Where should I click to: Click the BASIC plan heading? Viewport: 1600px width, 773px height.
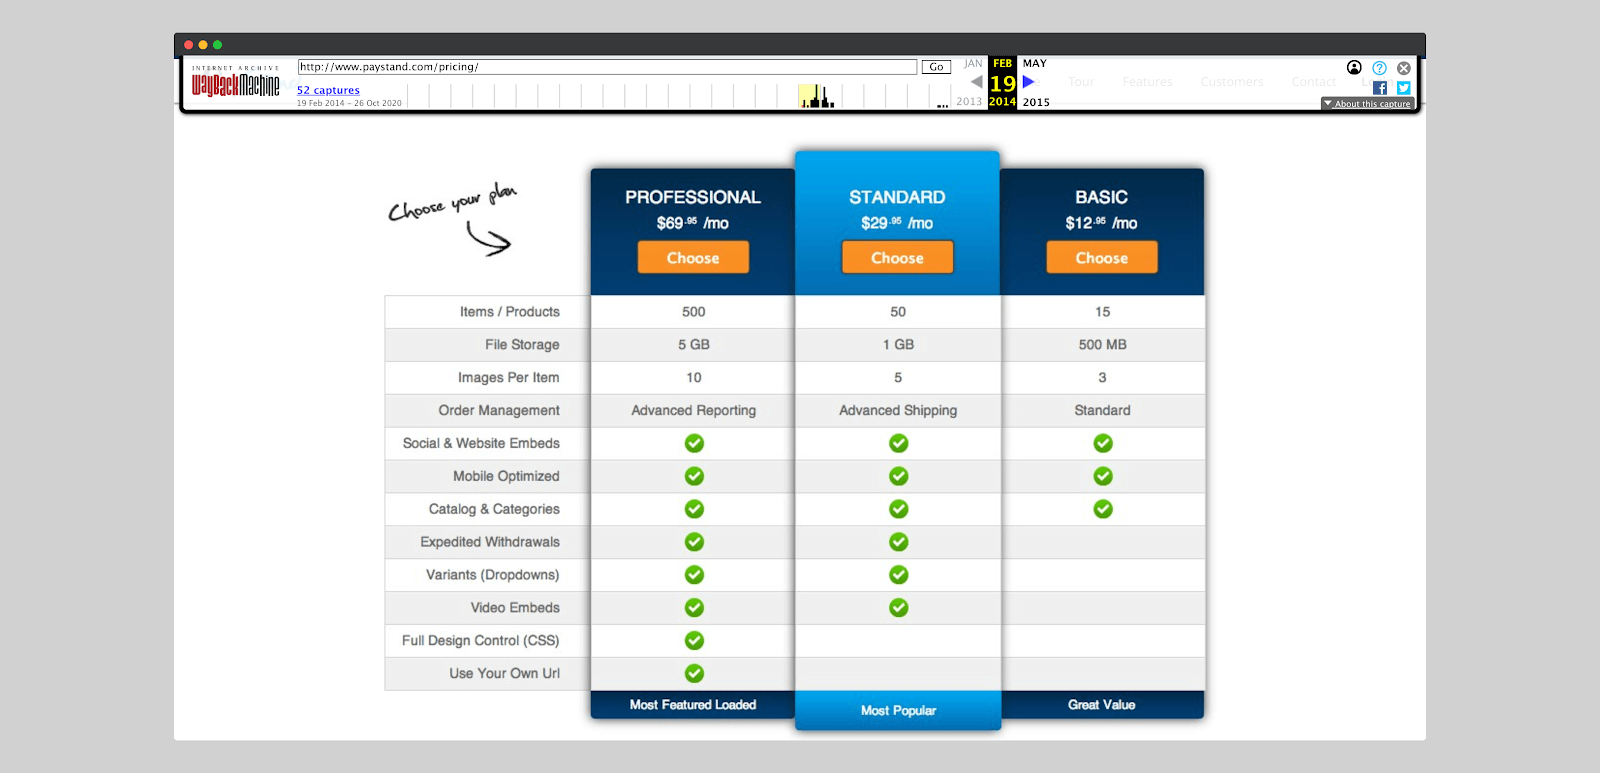[1102, 197]
